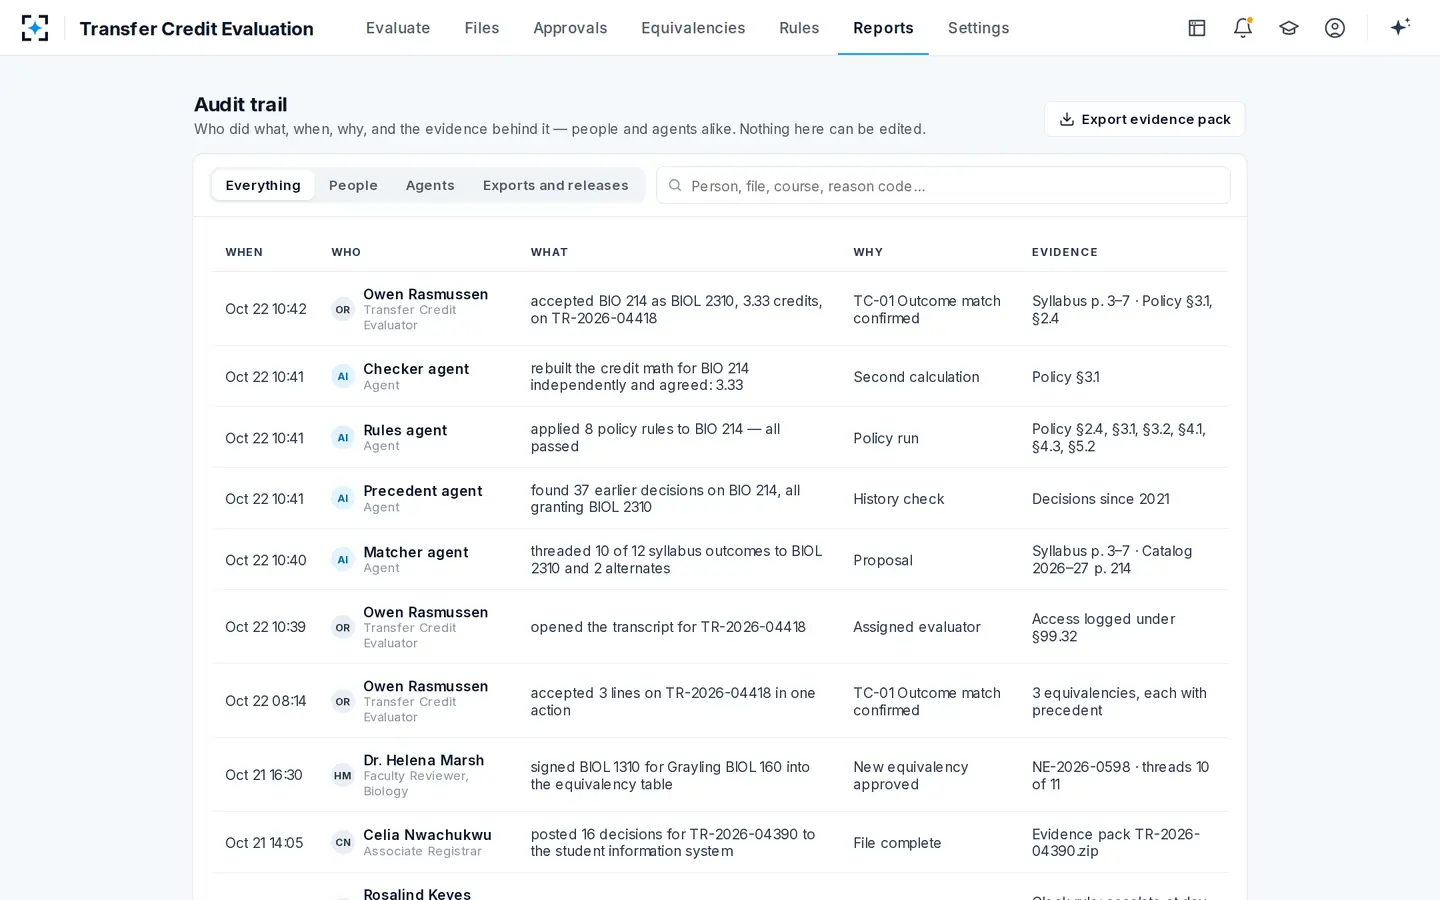
Task: Click the WHEN column header
Action: 244,252
